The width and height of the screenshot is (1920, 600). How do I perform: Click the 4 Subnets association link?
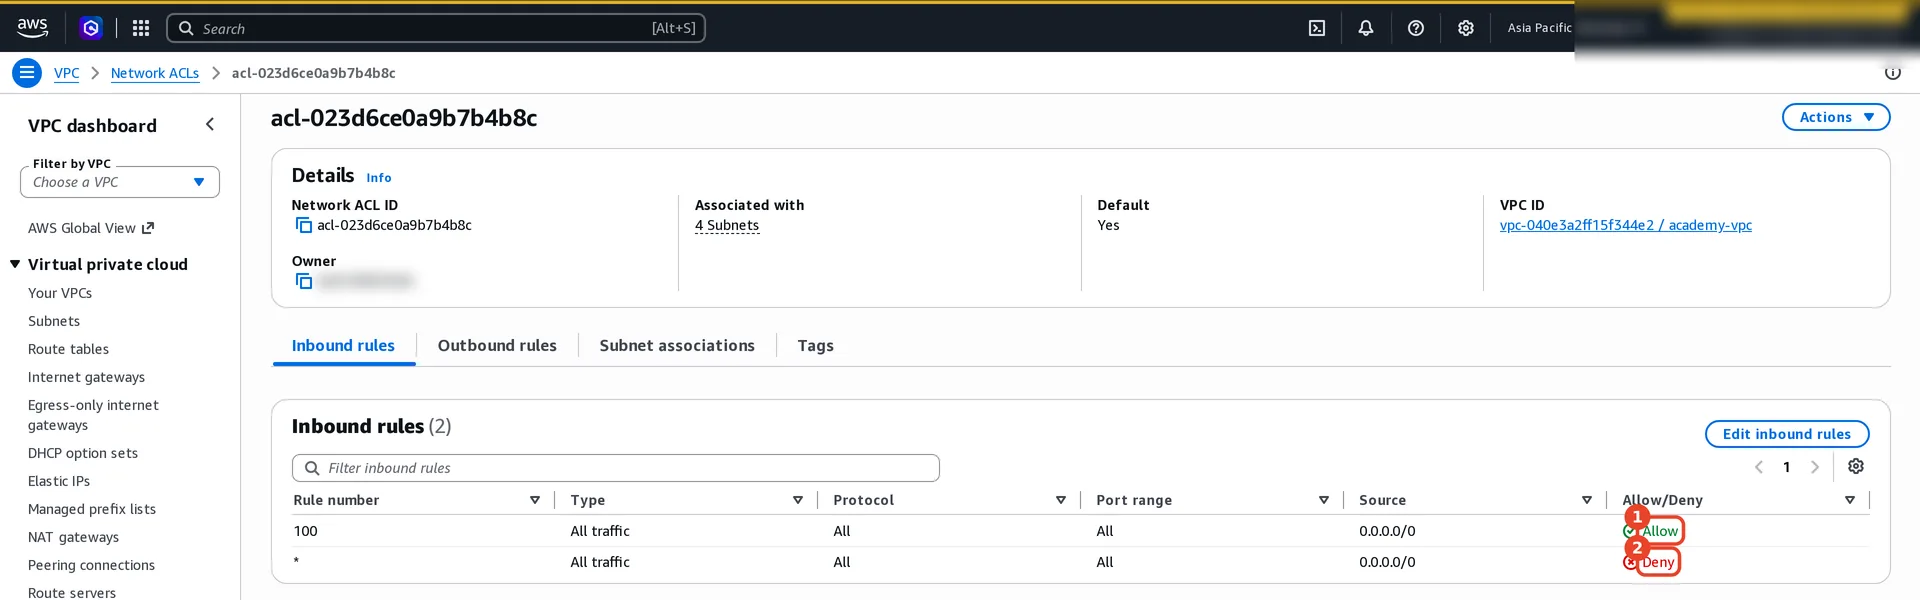727,226
